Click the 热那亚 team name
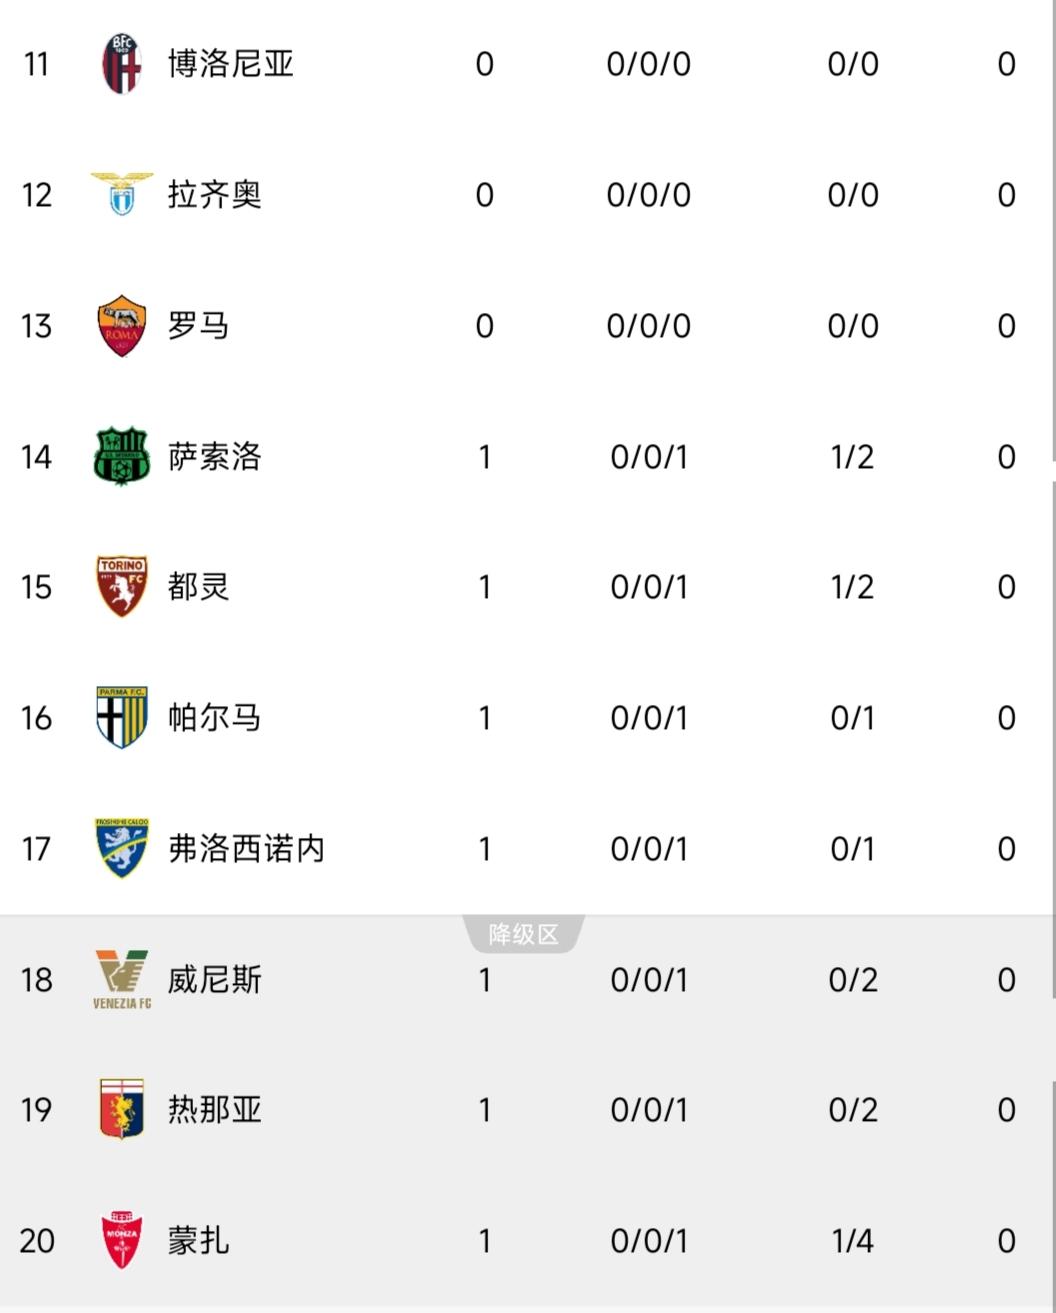 (x=214, y=1109)
